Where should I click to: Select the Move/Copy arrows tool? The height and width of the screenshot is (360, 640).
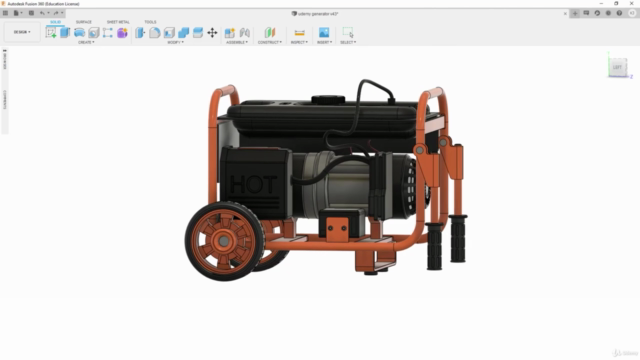212,33
